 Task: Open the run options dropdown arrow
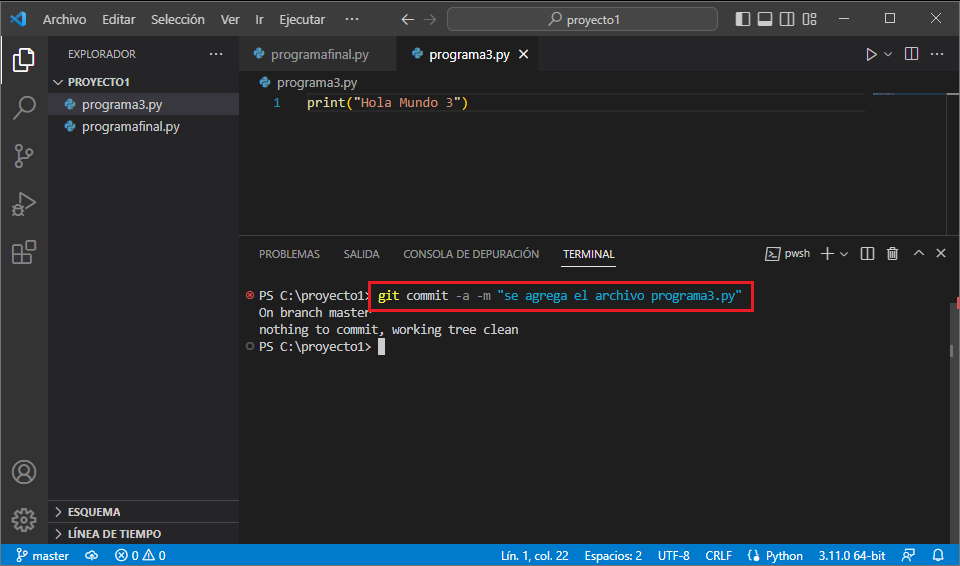click(x=888, y=55)
